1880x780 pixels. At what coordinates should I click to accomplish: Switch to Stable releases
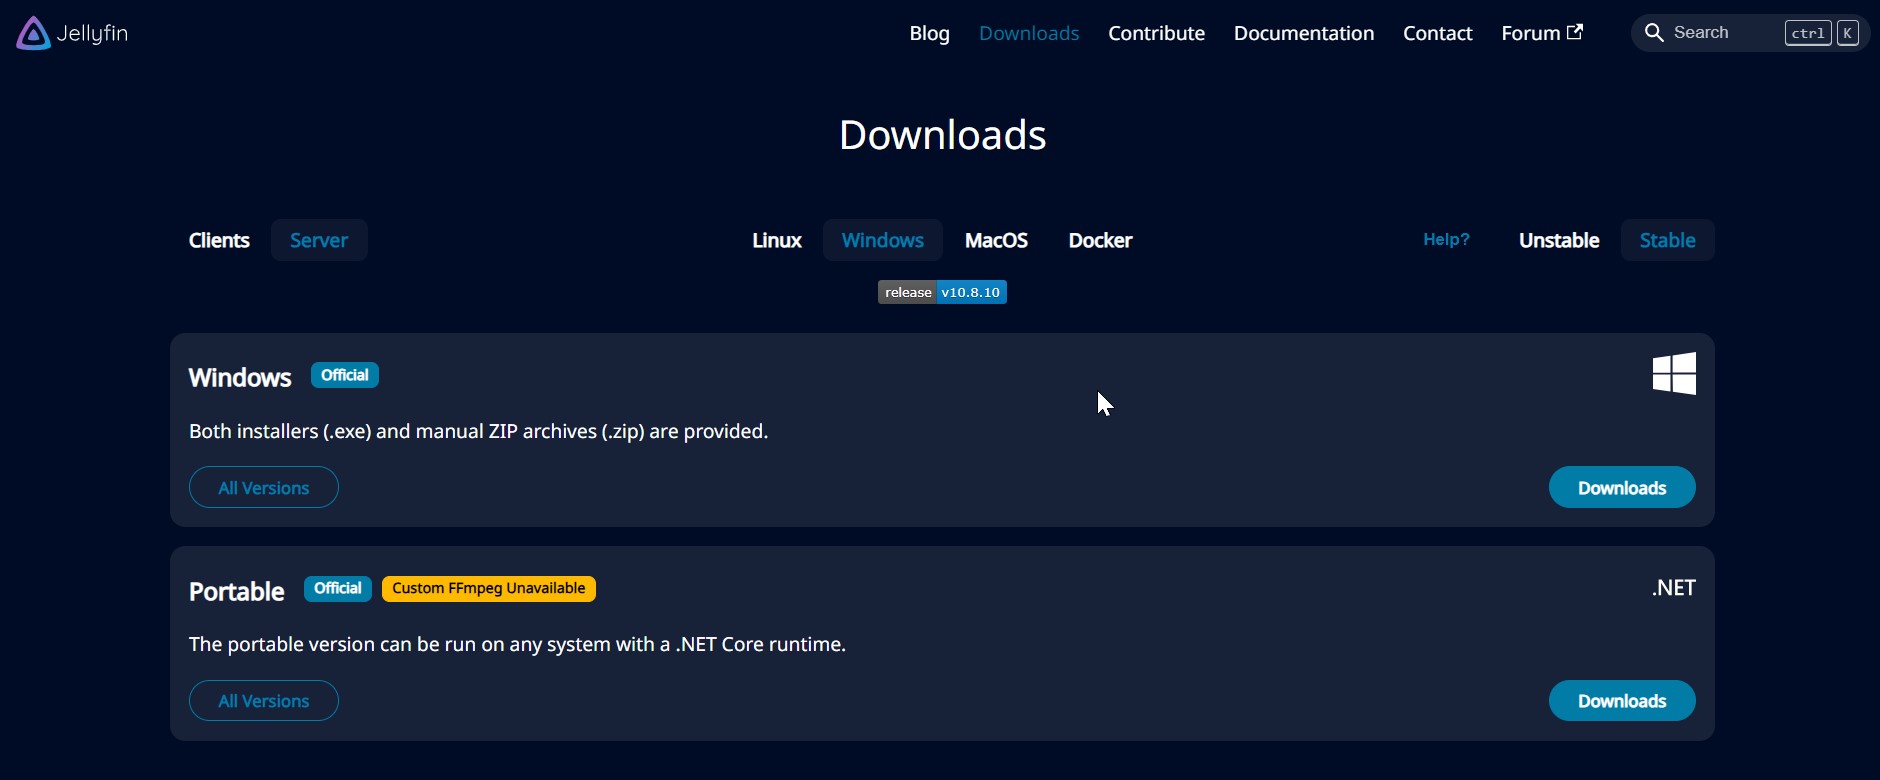click(x=1667, y=240)
